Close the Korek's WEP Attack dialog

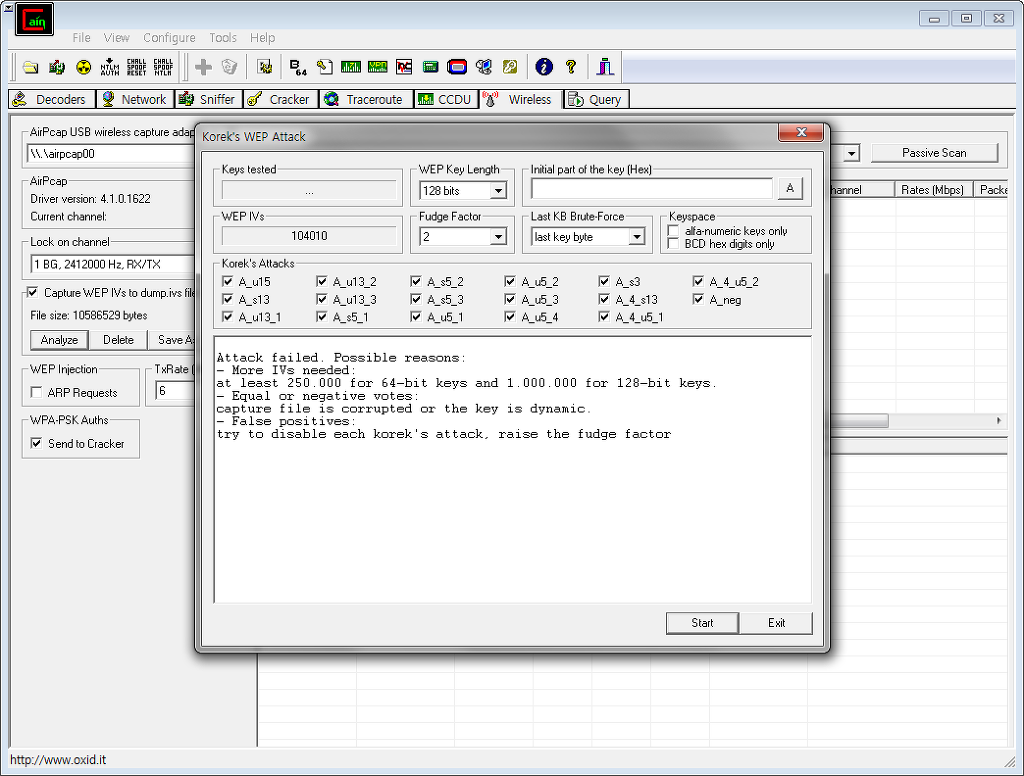(x=801, y=132)
